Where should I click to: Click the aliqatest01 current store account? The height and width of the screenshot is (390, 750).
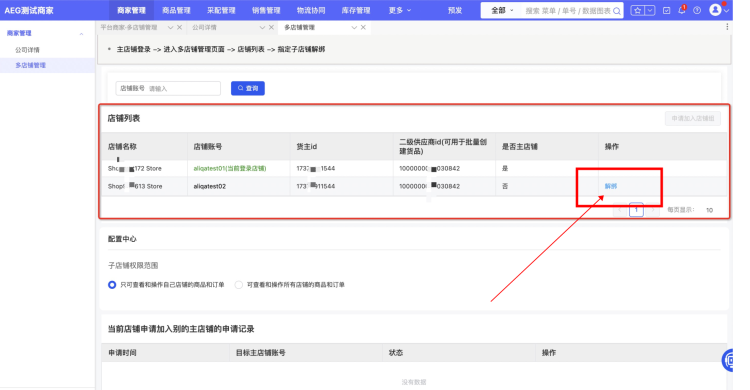point(230,168)
